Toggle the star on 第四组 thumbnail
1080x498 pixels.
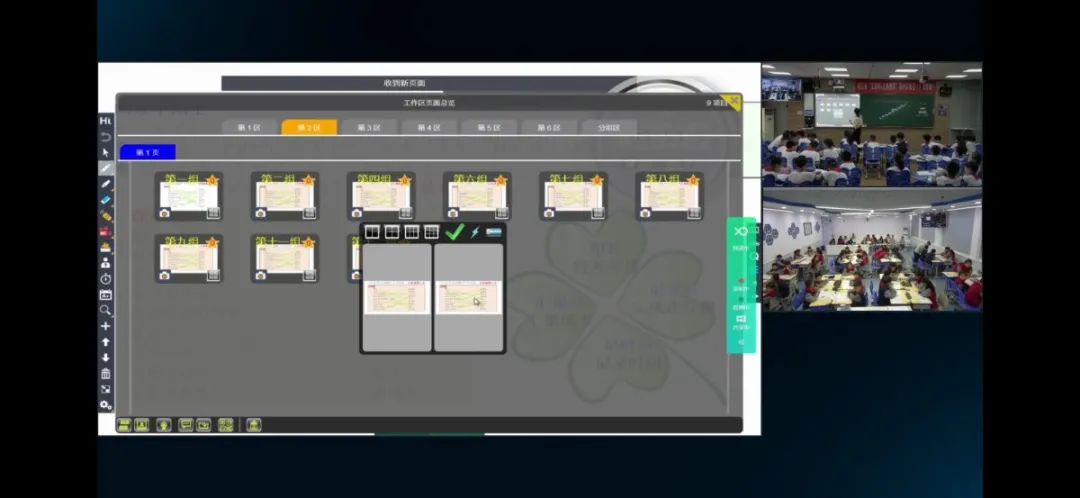click(402, 181)
